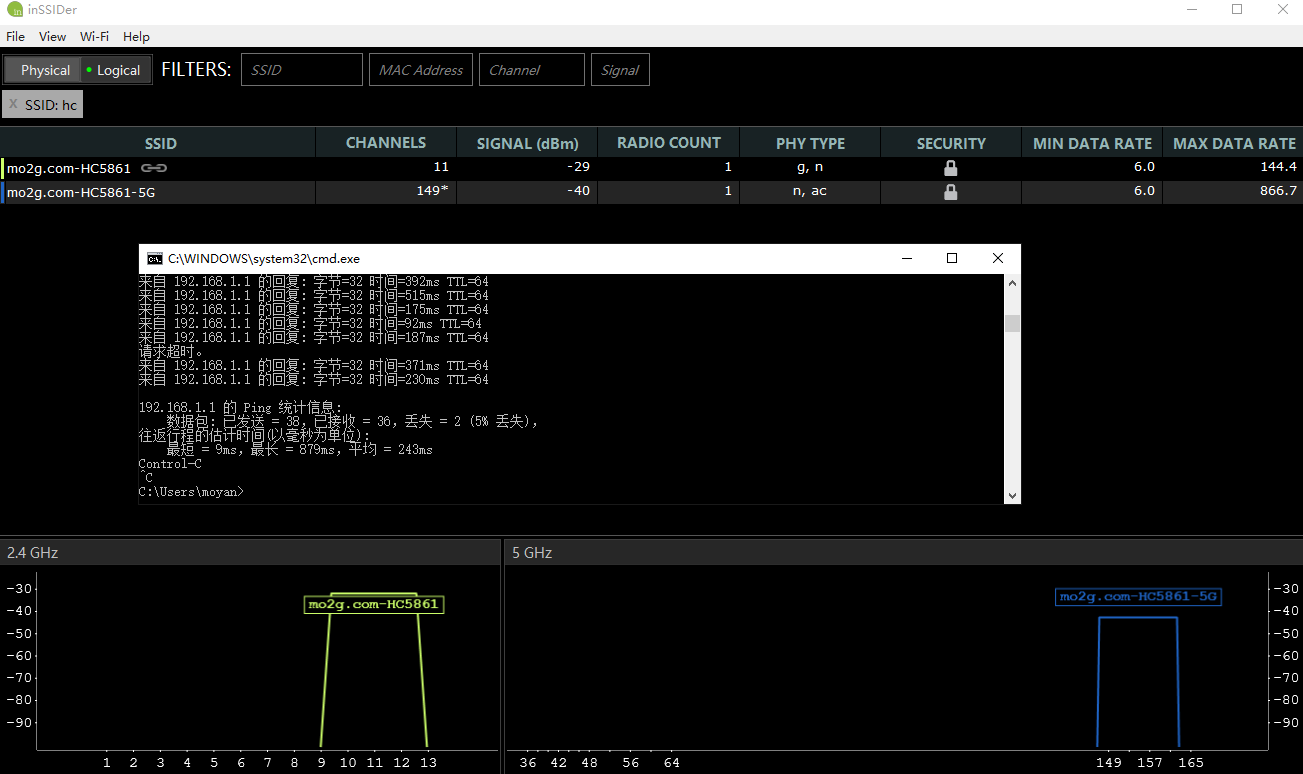Click the channel value 11

coord(441,167)
